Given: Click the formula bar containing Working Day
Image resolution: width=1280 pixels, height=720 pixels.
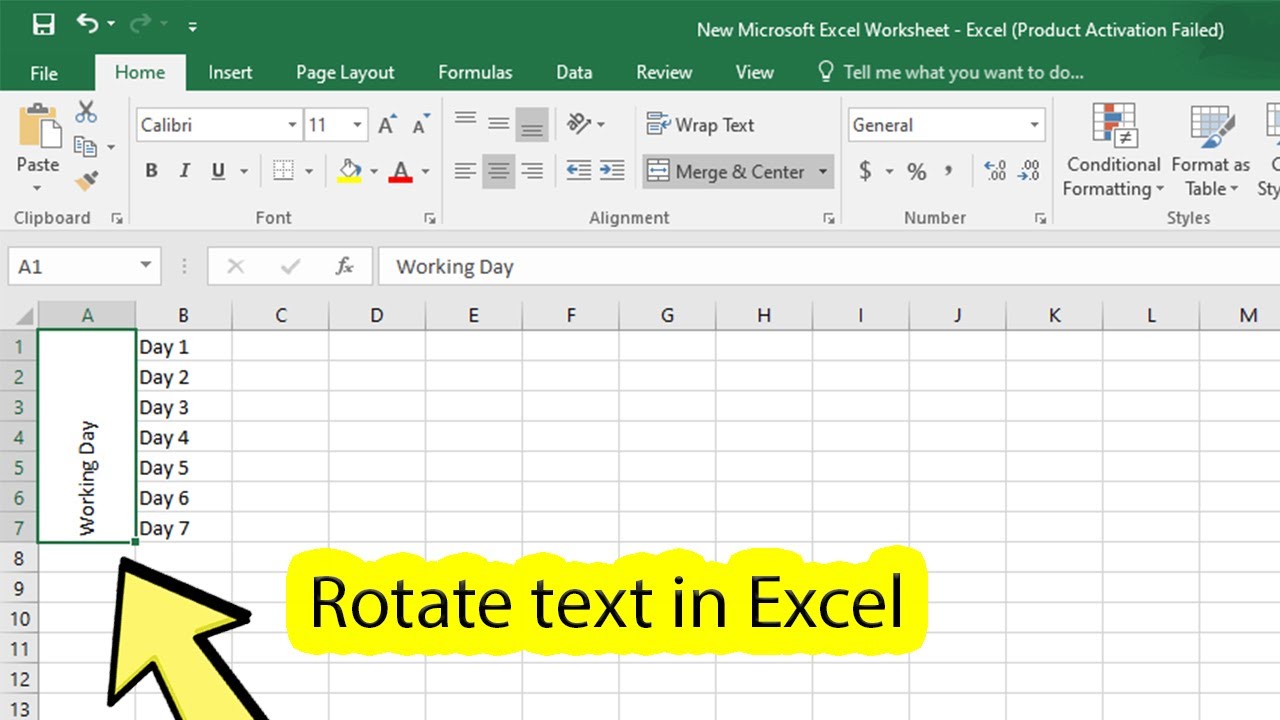Looking at the screenshot, I should click(x=829, y=267).
